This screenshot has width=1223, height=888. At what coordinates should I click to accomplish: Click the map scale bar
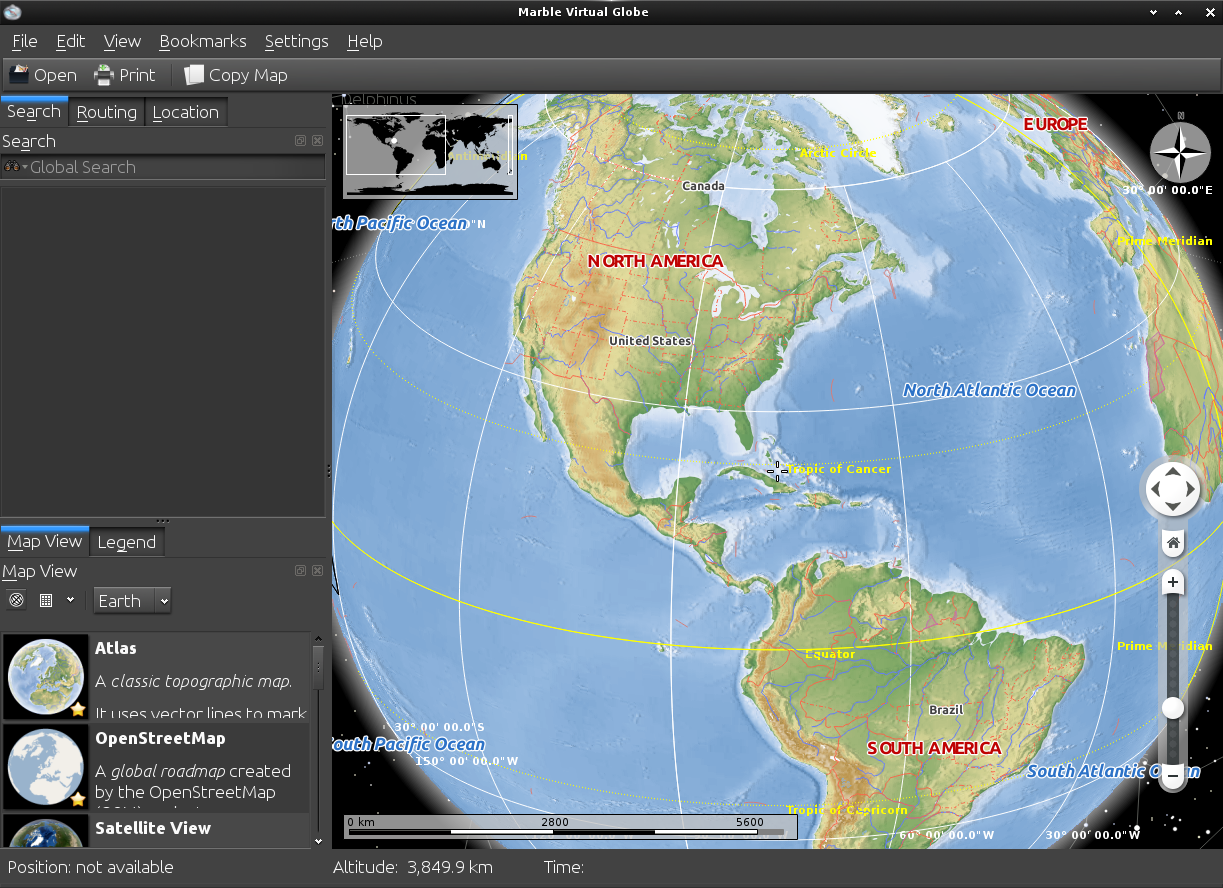570,827
